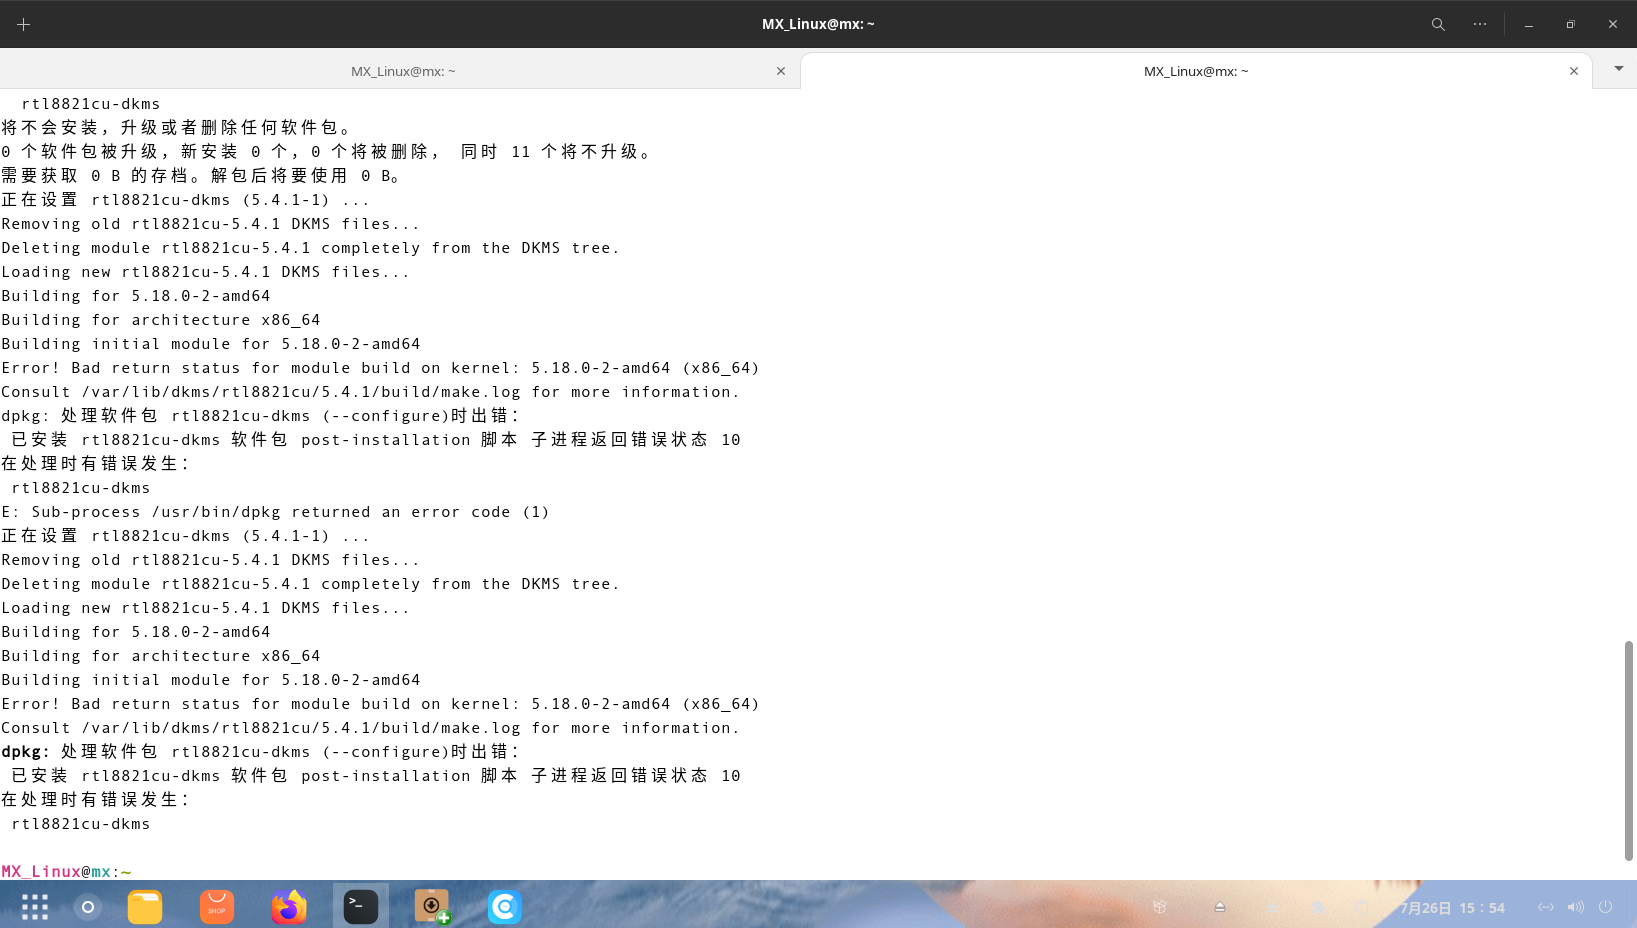Restore down the terminal window
The width and height of the screenshot is (1637, 928).
[1571, 24]
